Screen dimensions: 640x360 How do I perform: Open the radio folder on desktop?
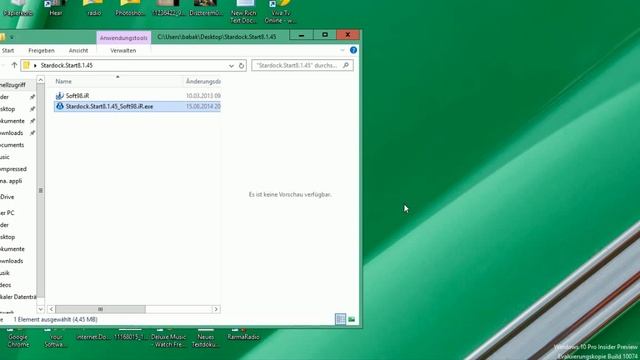click(94, 8)
